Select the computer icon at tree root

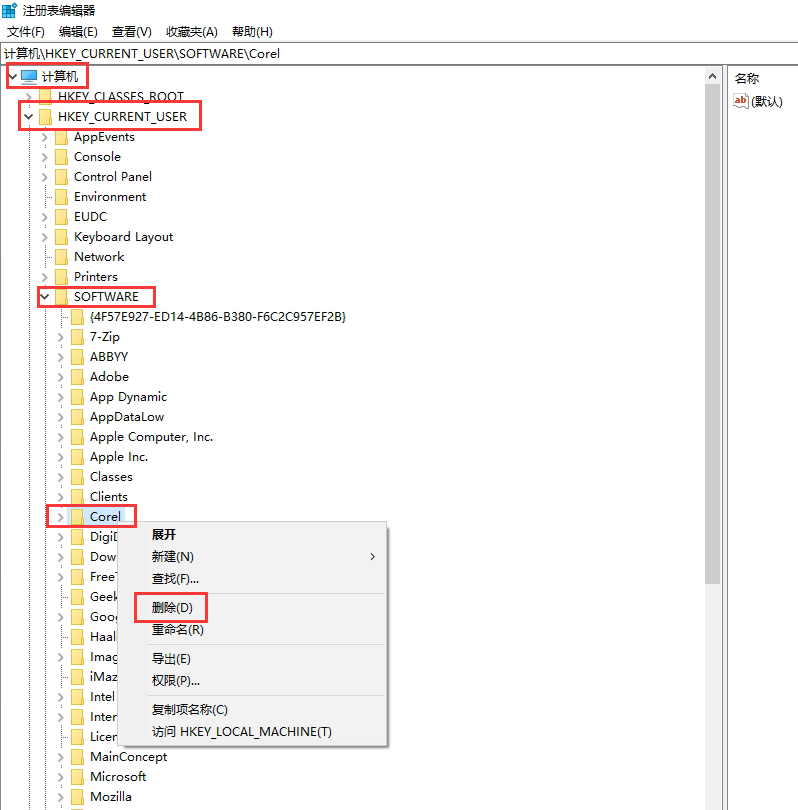click(29, 77)
